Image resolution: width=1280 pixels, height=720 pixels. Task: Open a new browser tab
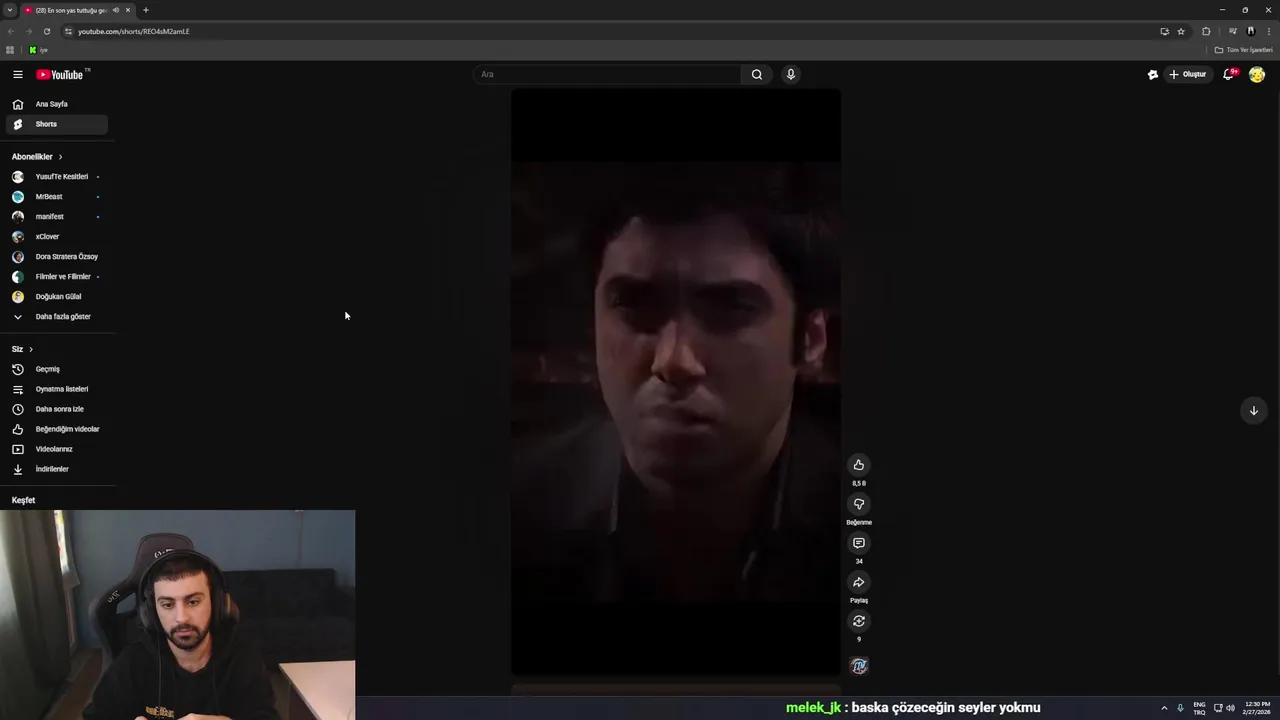[x=145, y=10]
